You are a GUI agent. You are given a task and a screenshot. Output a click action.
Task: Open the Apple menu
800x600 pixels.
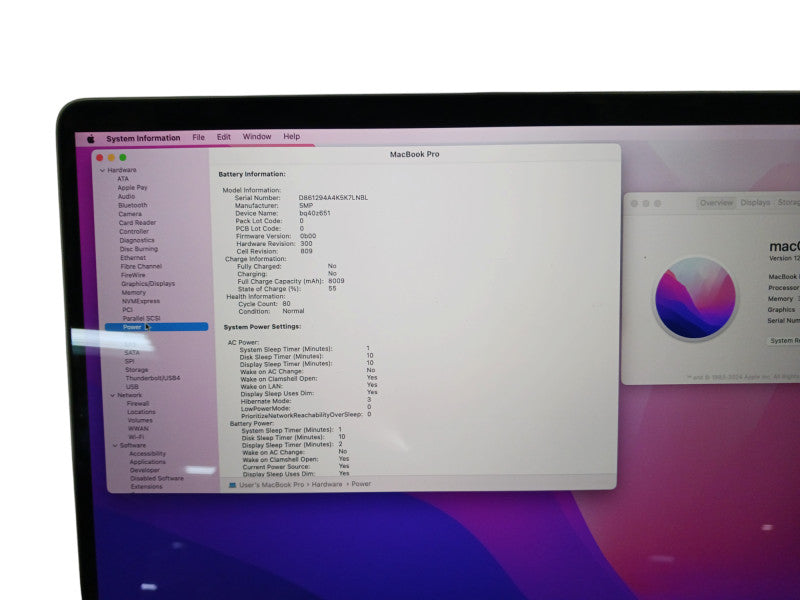(x=91, y=139)
